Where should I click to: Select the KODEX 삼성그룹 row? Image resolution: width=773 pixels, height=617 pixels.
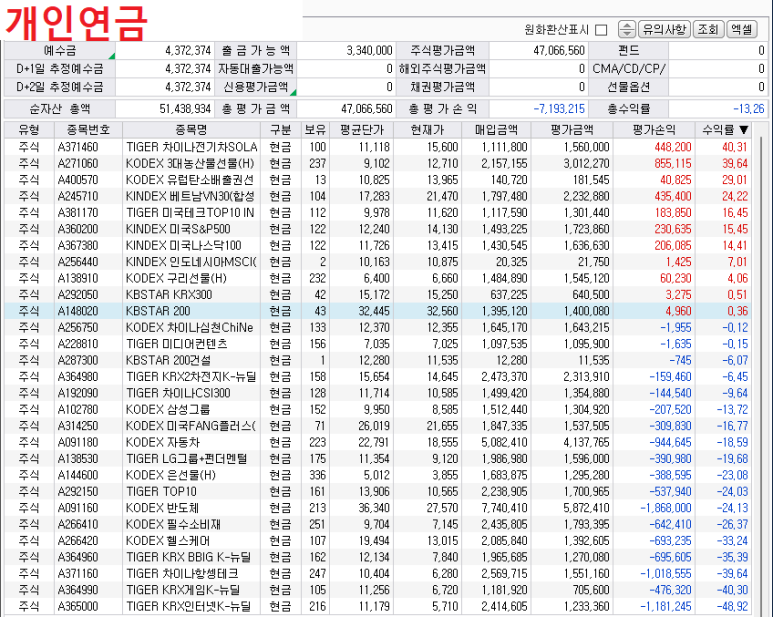click(x=378, y=410)
